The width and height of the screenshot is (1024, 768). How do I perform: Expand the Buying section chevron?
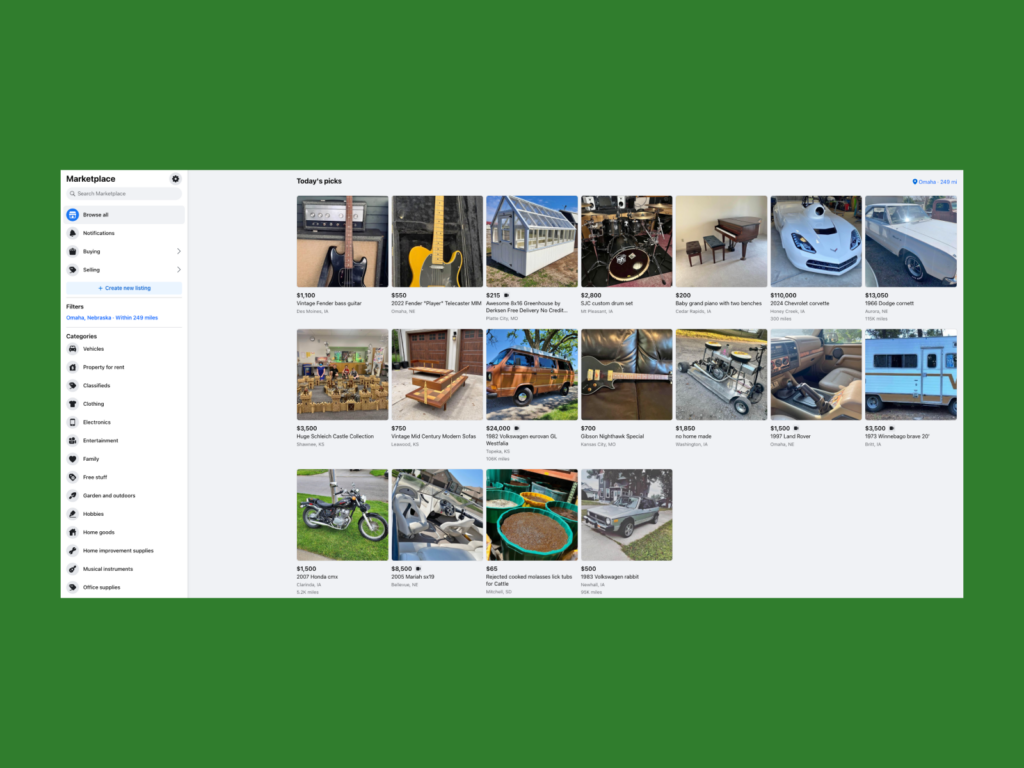[x=178, y=251]
